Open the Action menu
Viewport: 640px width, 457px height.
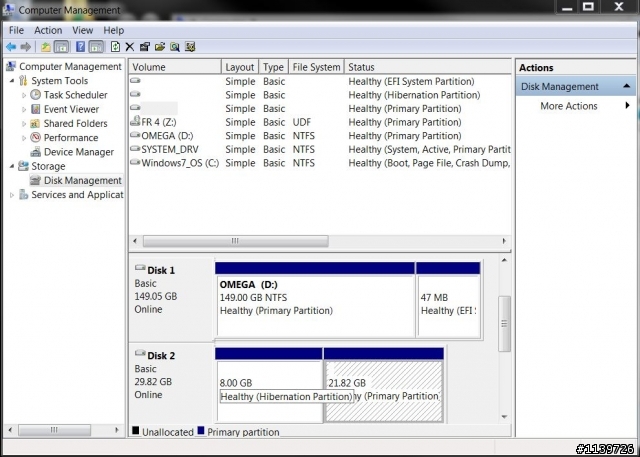coord(48,30)
